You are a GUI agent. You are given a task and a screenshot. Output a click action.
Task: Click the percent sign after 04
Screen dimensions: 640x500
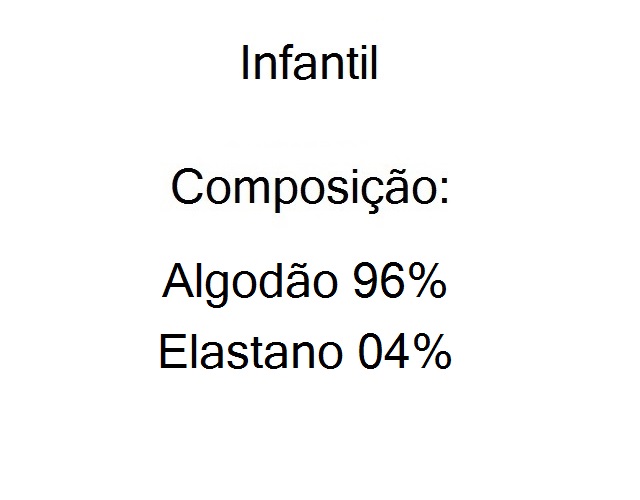coord(431,353)
